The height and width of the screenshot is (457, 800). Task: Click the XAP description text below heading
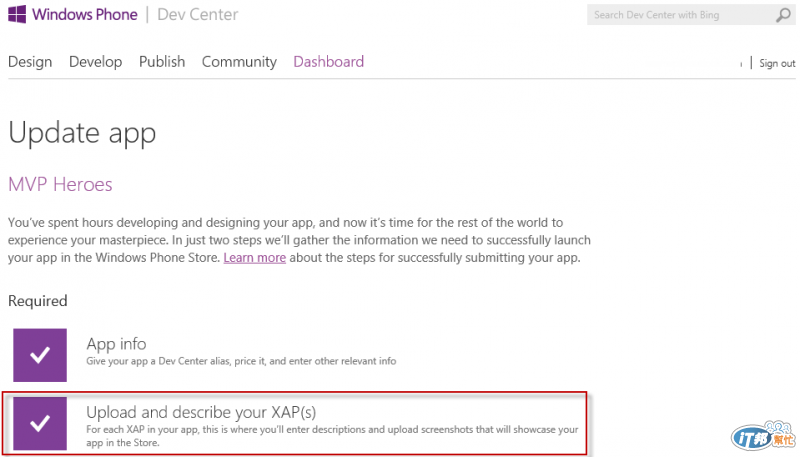point(332,436)
